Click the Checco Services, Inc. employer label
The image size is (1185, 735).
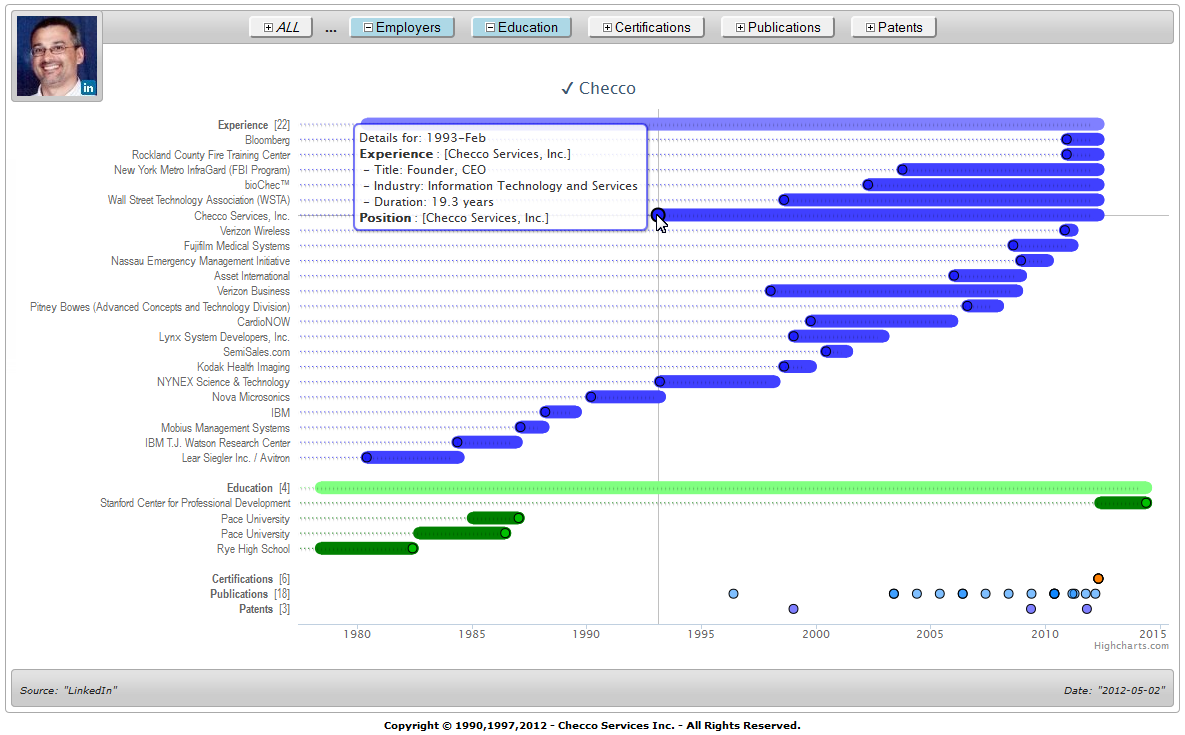(x=242, y=216)
